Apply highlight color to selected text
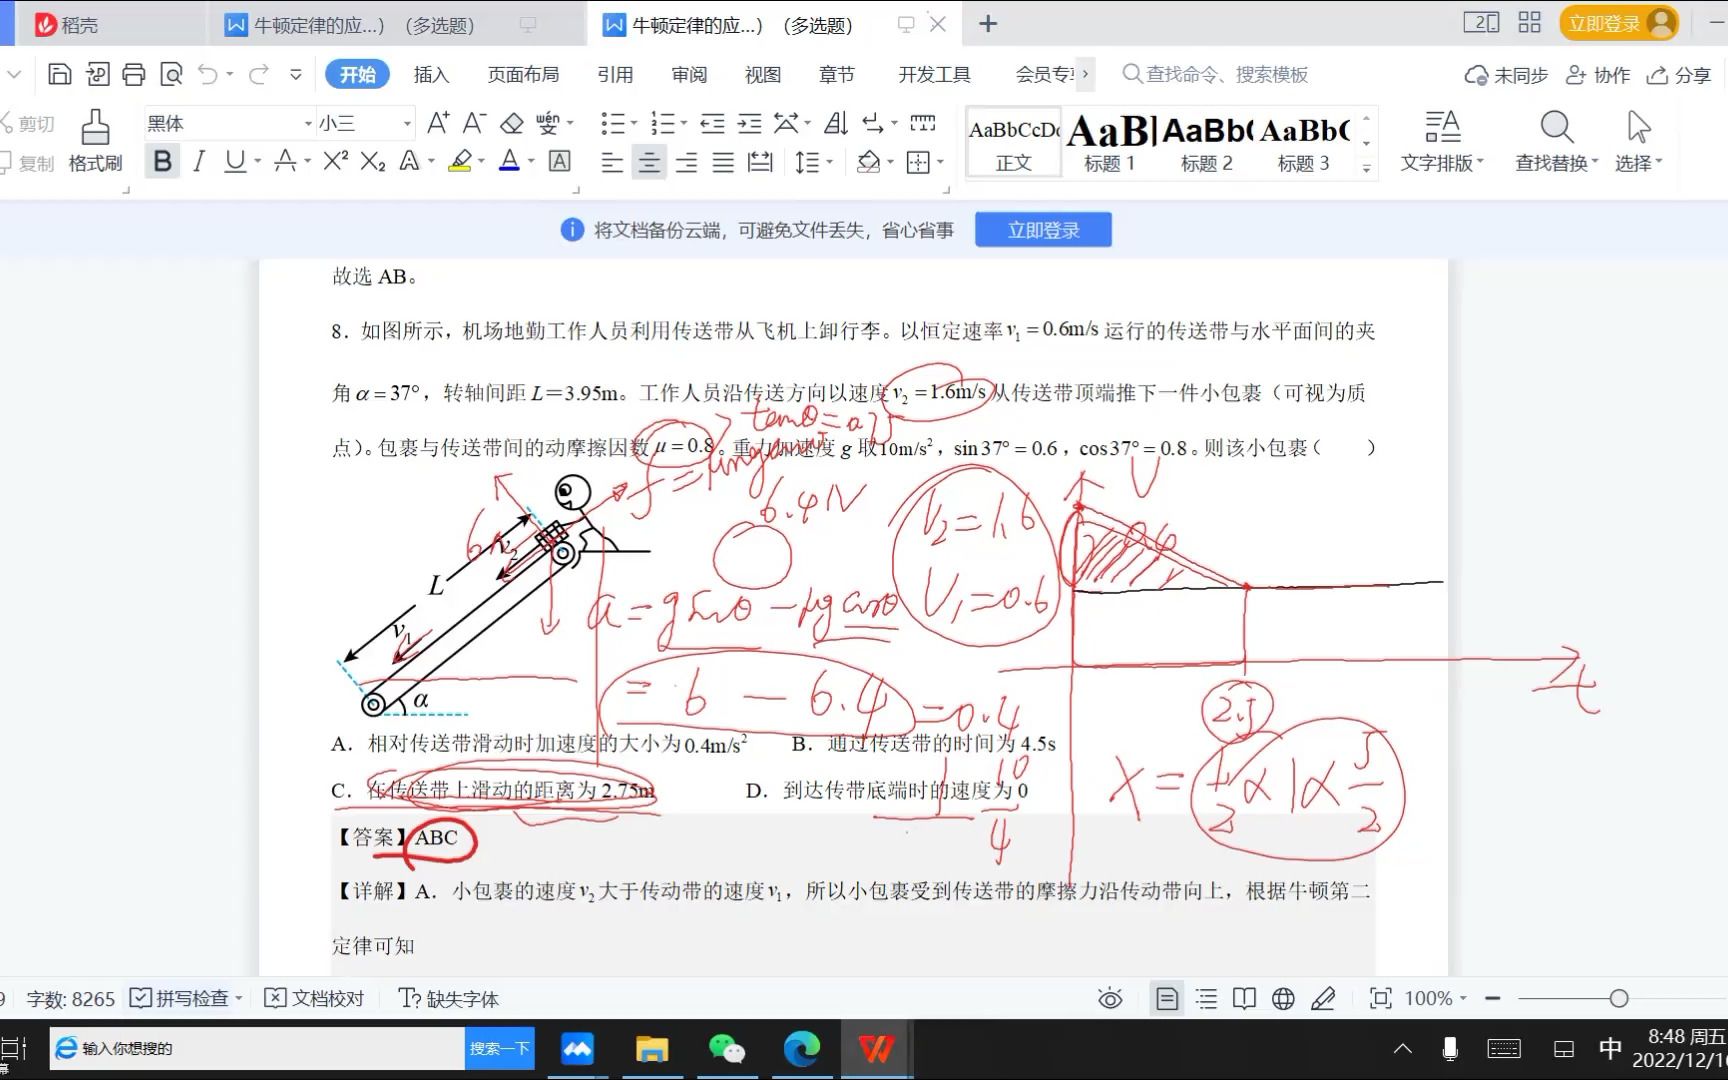The height and width of the screenshot is (1080, 1728). (x=460, y=161)
